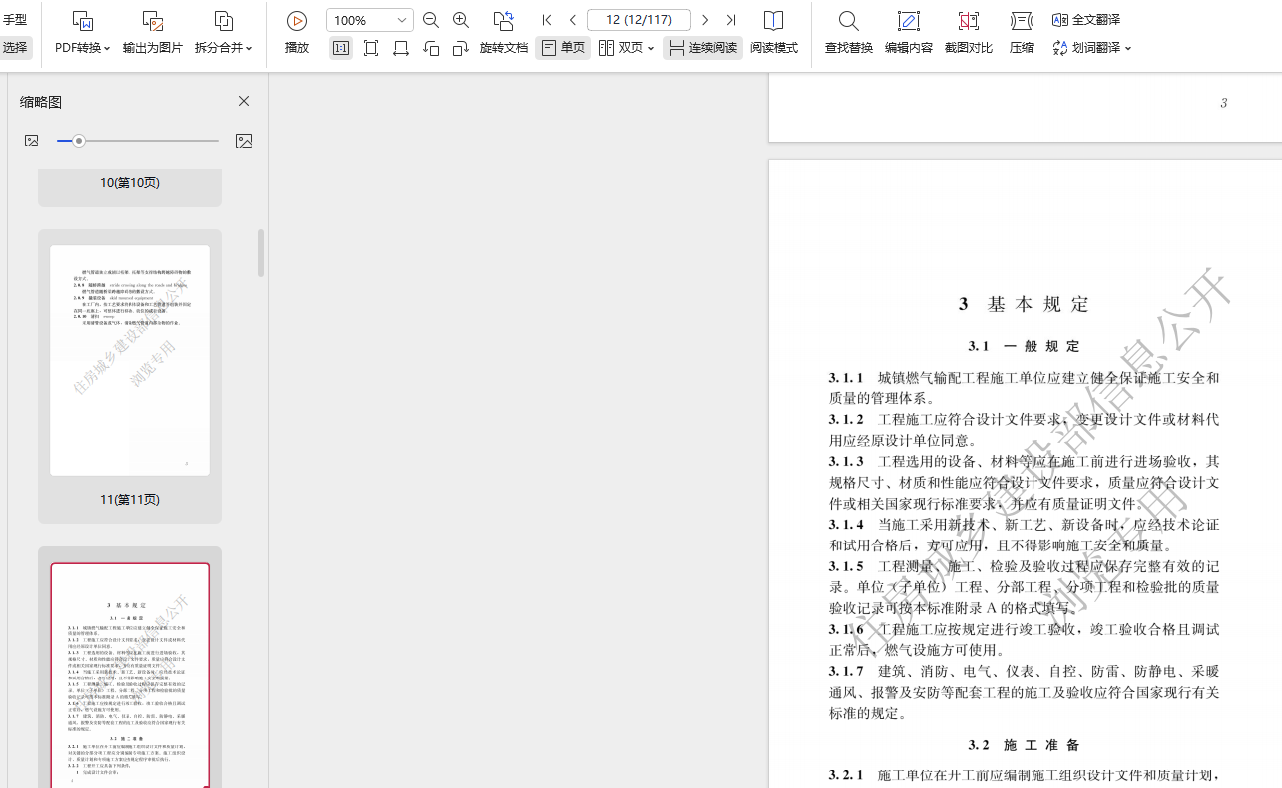Enlarge thumbnails with the large image icon
This screenshot has width=1282, height=788.
point(244,141)
